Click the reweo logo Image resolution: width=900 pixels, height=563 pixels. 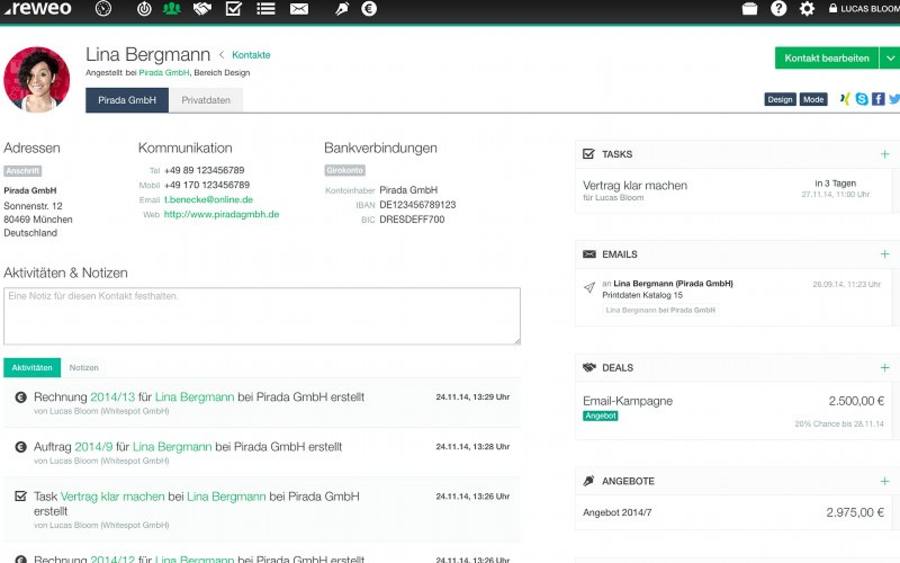coord(38,9)
